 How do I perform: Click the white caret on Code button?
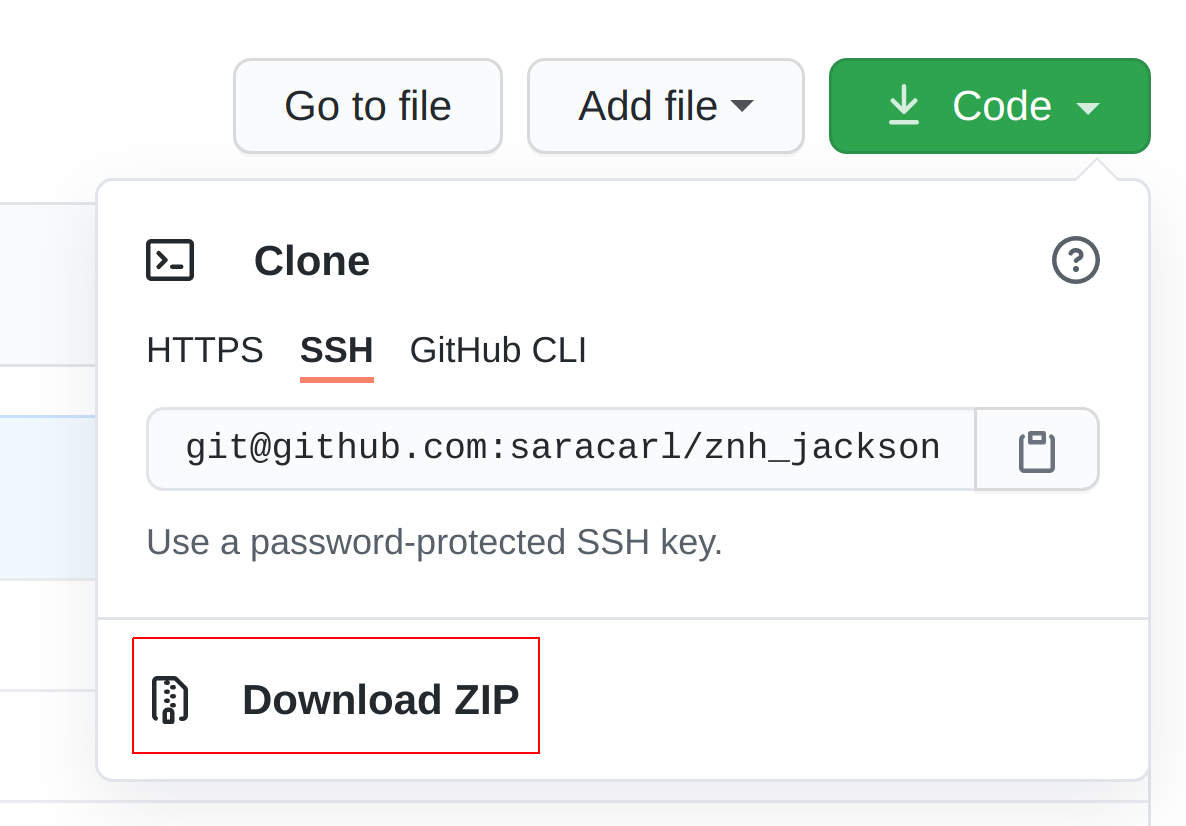[1088, 109]
